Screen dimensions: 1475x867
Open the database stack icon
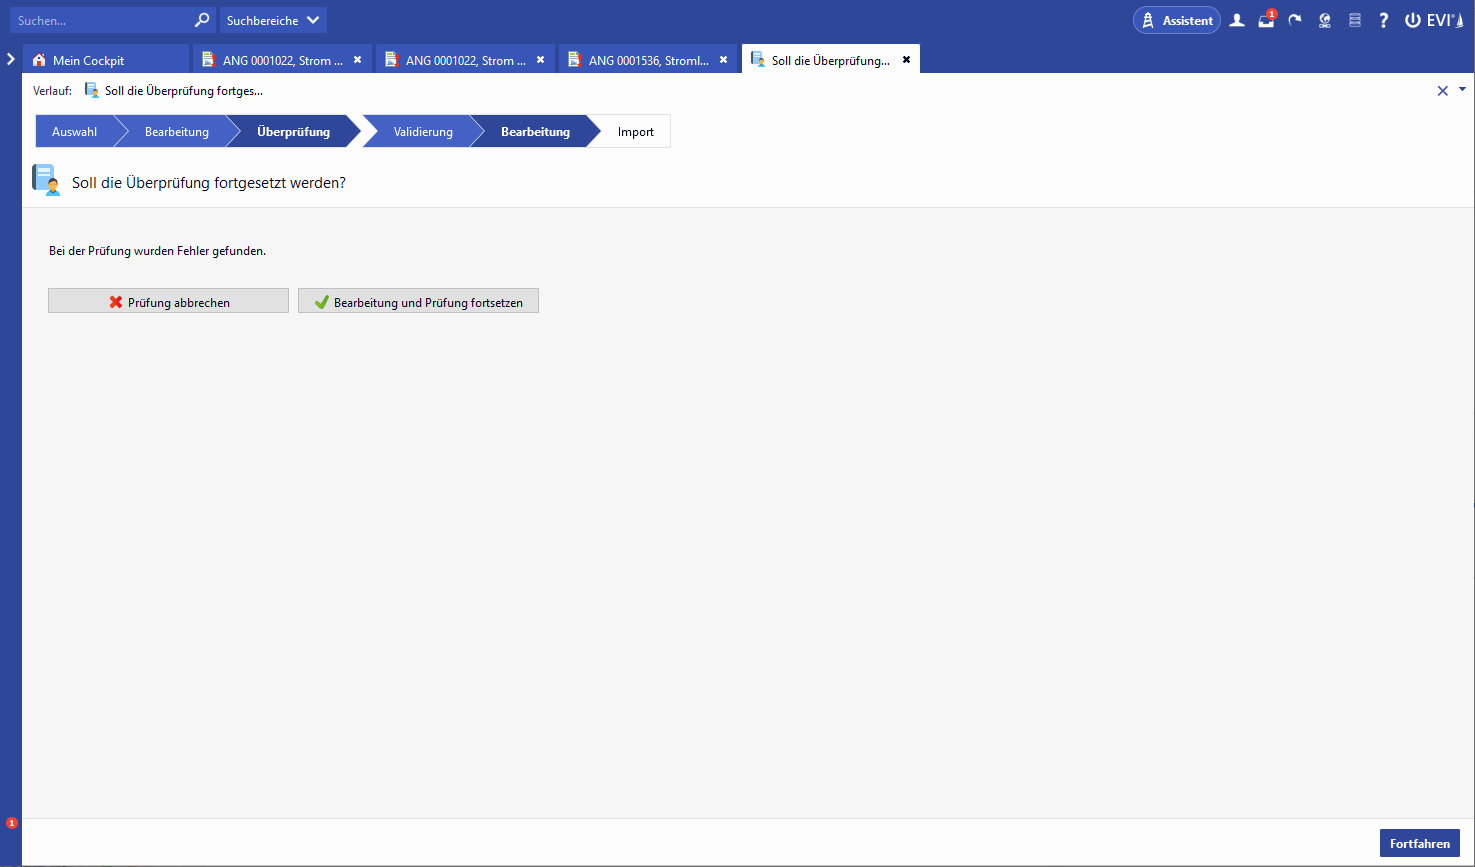click(x=1355, y=20)
